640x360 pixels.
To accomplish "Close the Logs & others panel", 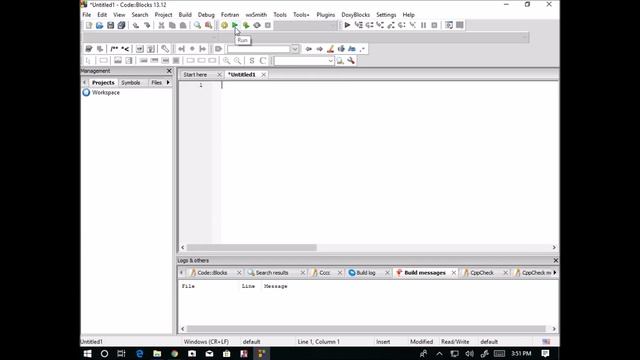I will point(556,260).
